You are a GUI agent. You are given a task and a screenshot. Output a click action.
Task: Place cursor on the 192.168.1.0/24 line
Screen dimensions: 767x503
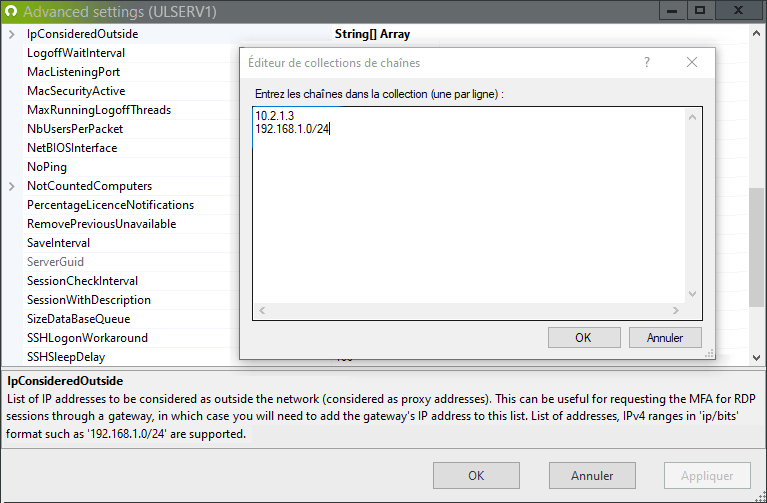coord(292,129)
